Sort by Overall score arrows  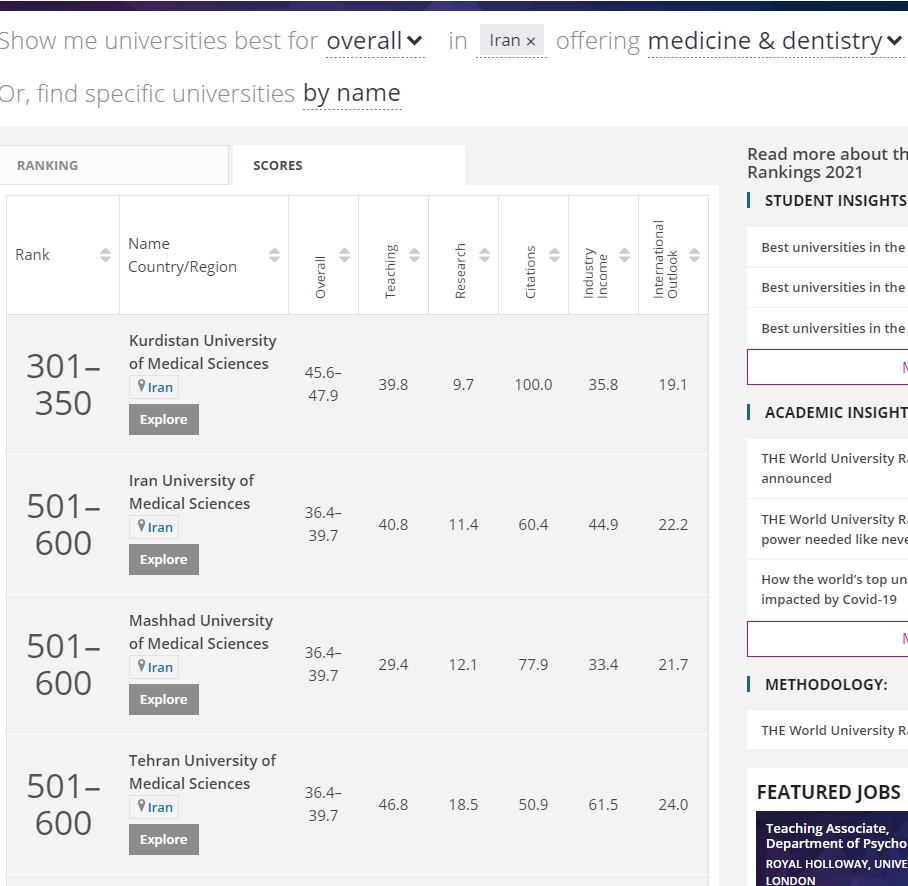tap(345, 255)
